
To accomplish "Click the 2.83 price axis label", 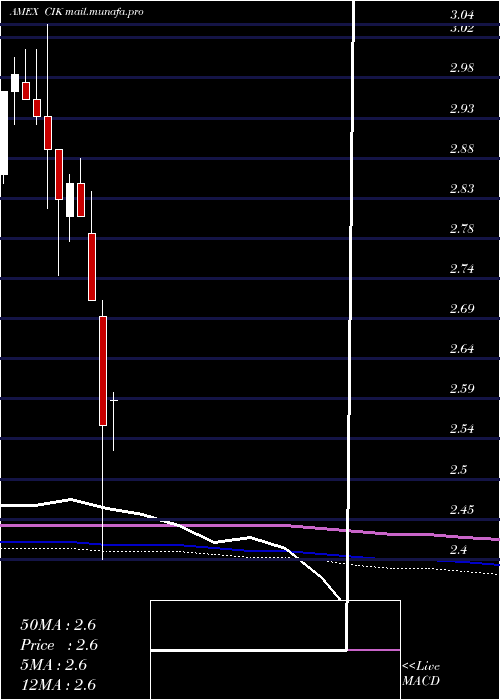I will (462, 188).
